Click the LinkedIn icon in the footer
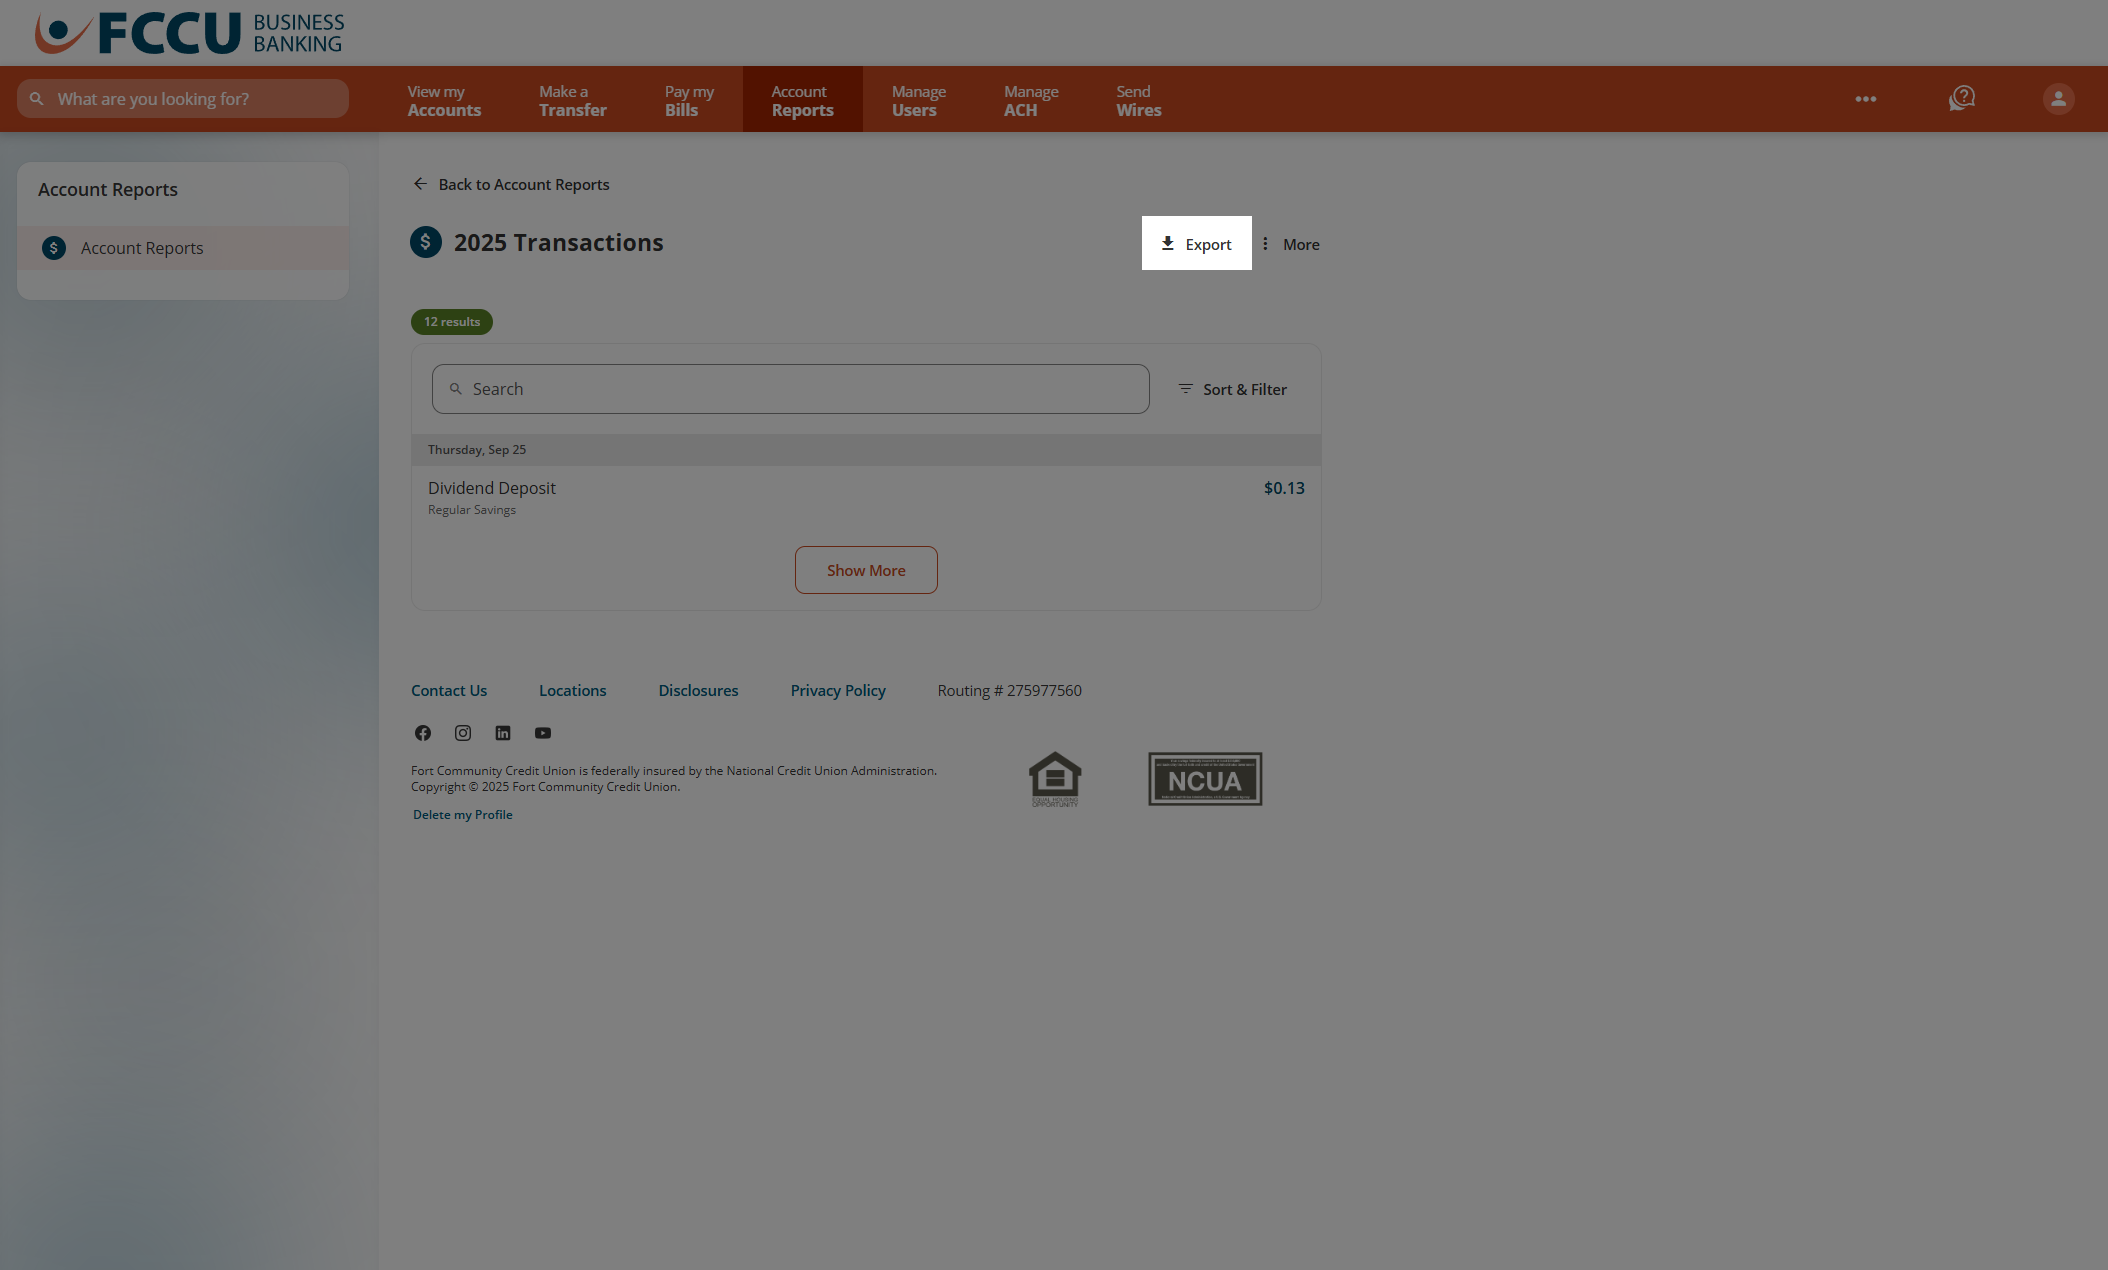Image resolution: width=2108 pixels, height=1270 pixels. (x=502, y=733)
